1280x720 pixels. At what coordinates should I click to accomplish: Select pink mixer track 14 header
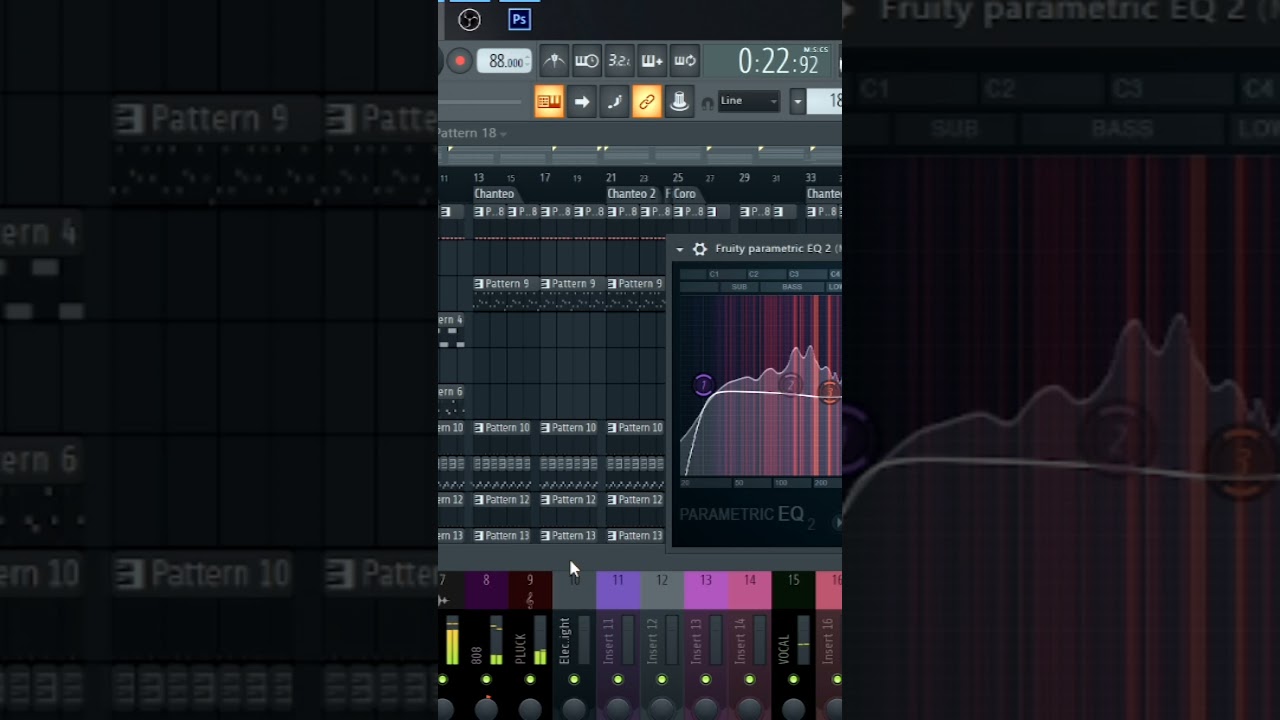[750, 590]
